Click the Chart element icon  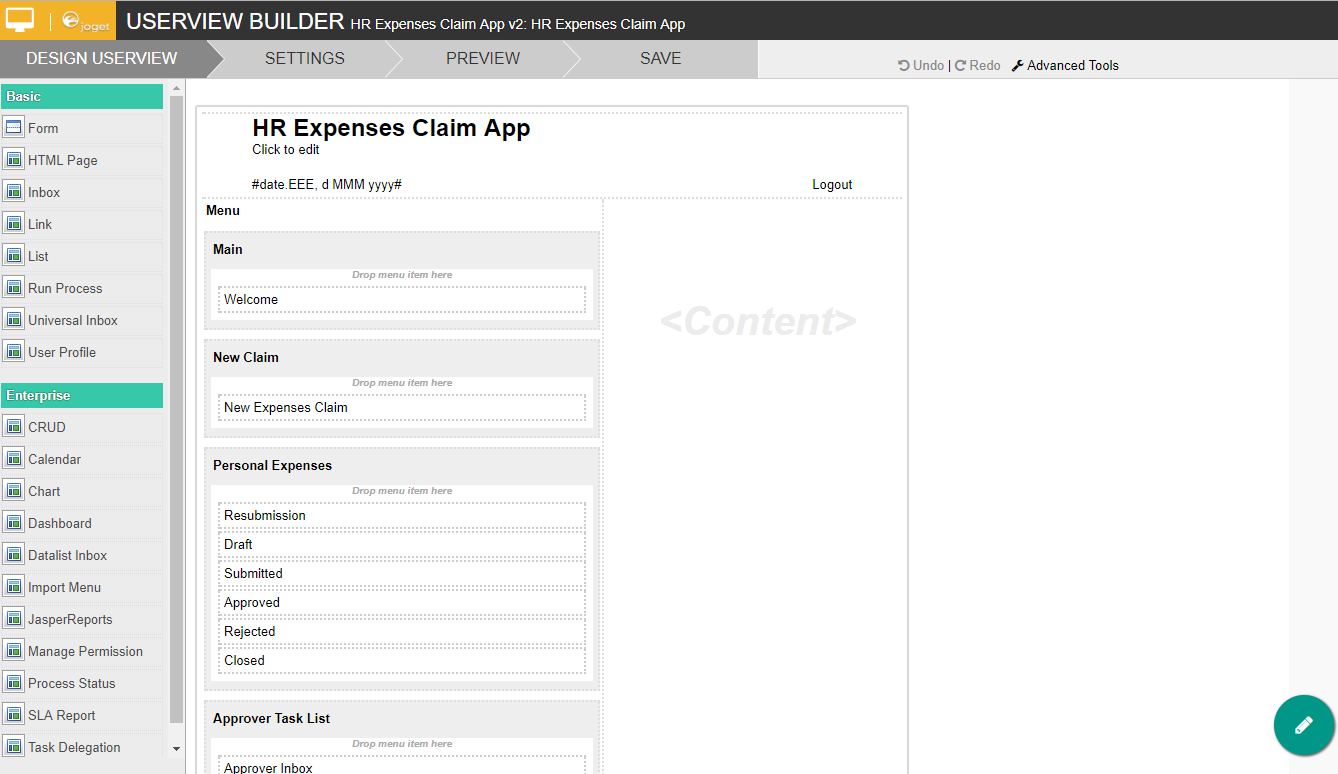coord(13,490)
